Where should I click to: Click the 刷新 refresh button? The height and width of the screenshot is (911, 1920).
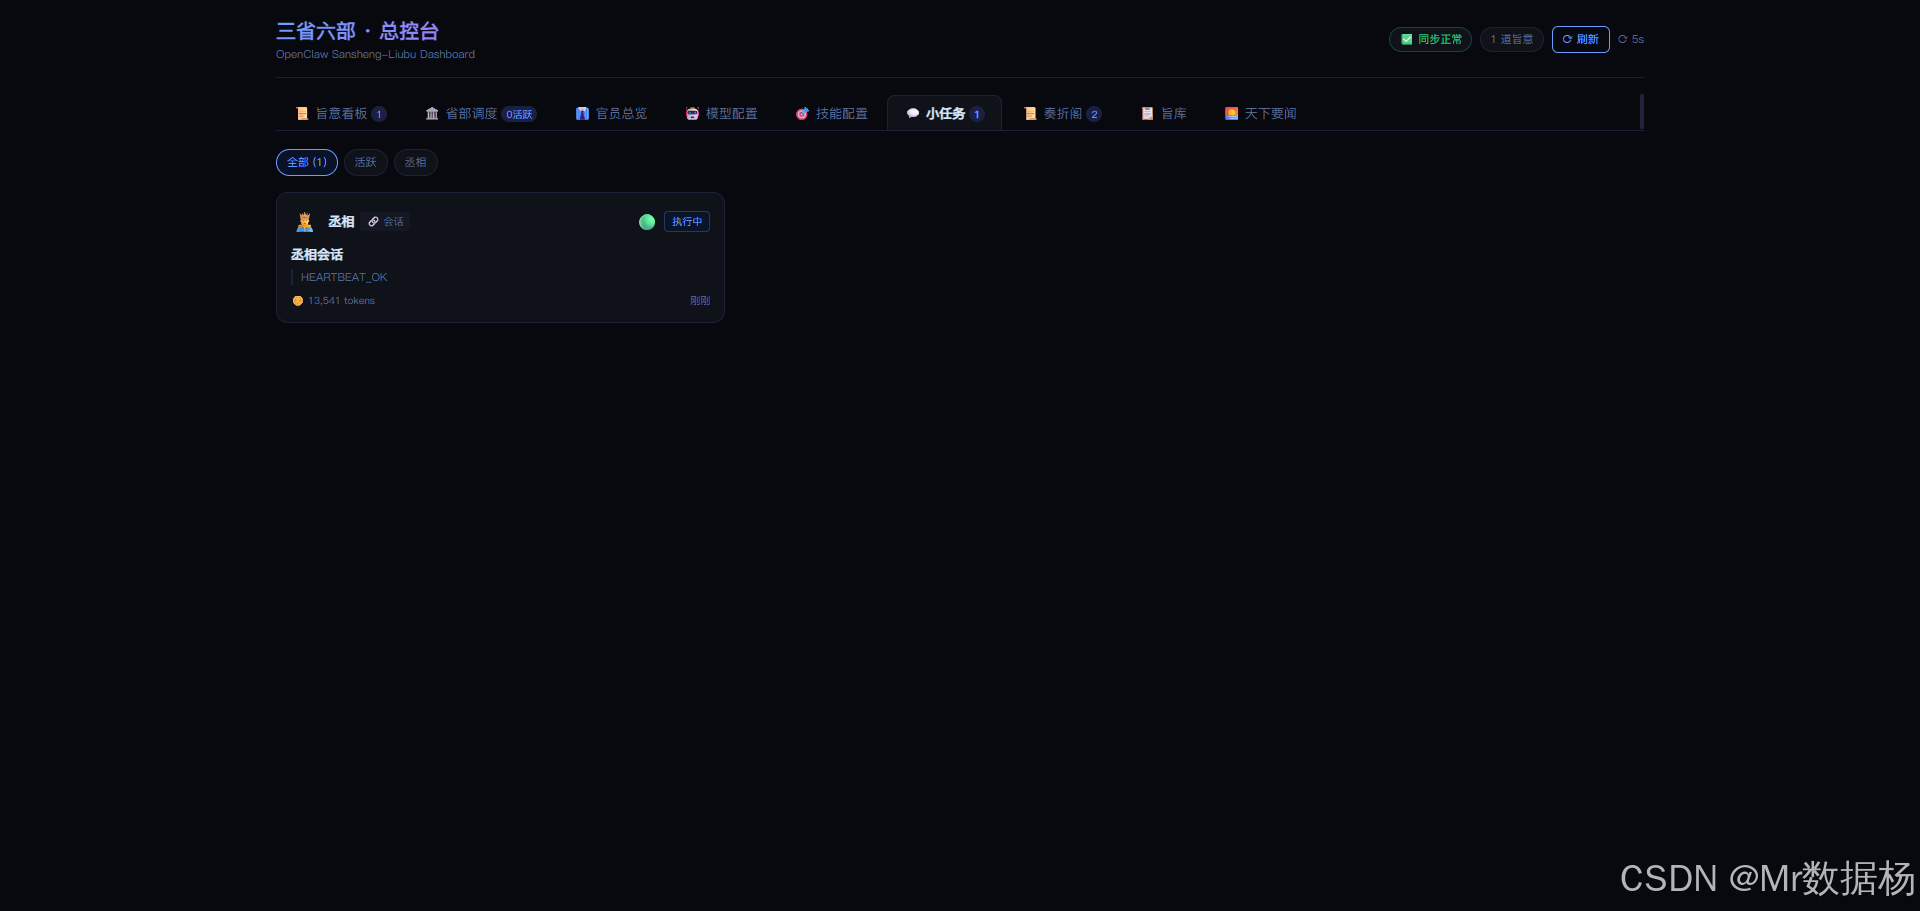click(x=1580, y=39)
